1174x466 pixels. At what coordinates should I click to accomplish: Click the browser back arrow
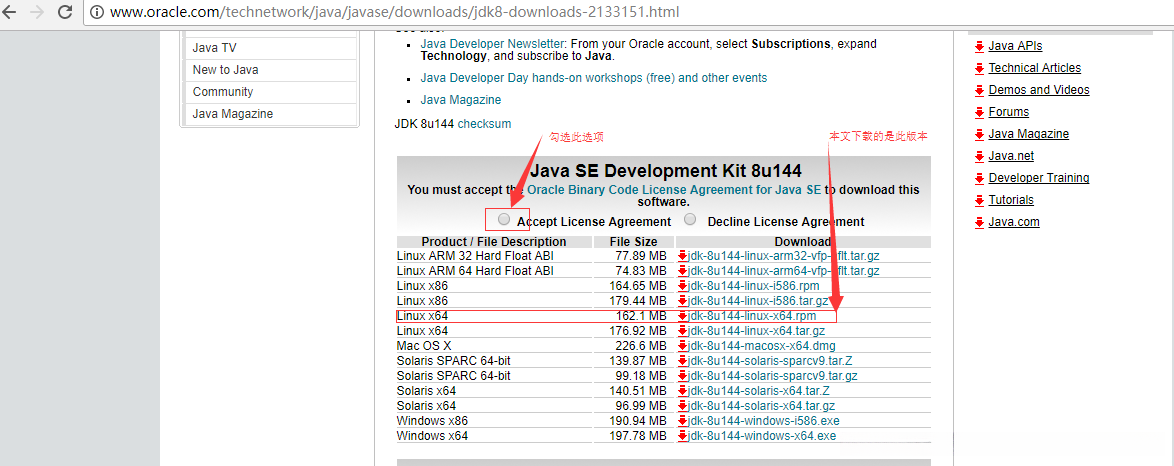coord(9,12)
